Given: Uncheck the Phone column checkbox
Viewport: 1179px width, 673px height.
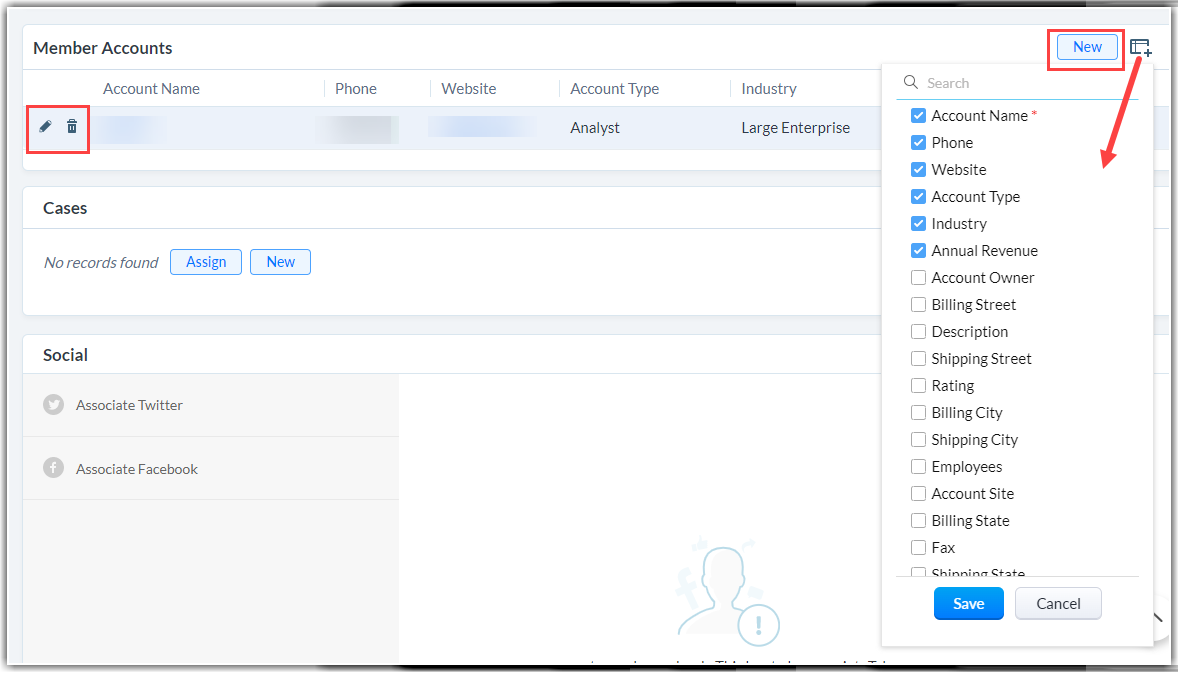Looking at the screenshot, I should click(918, 143).
